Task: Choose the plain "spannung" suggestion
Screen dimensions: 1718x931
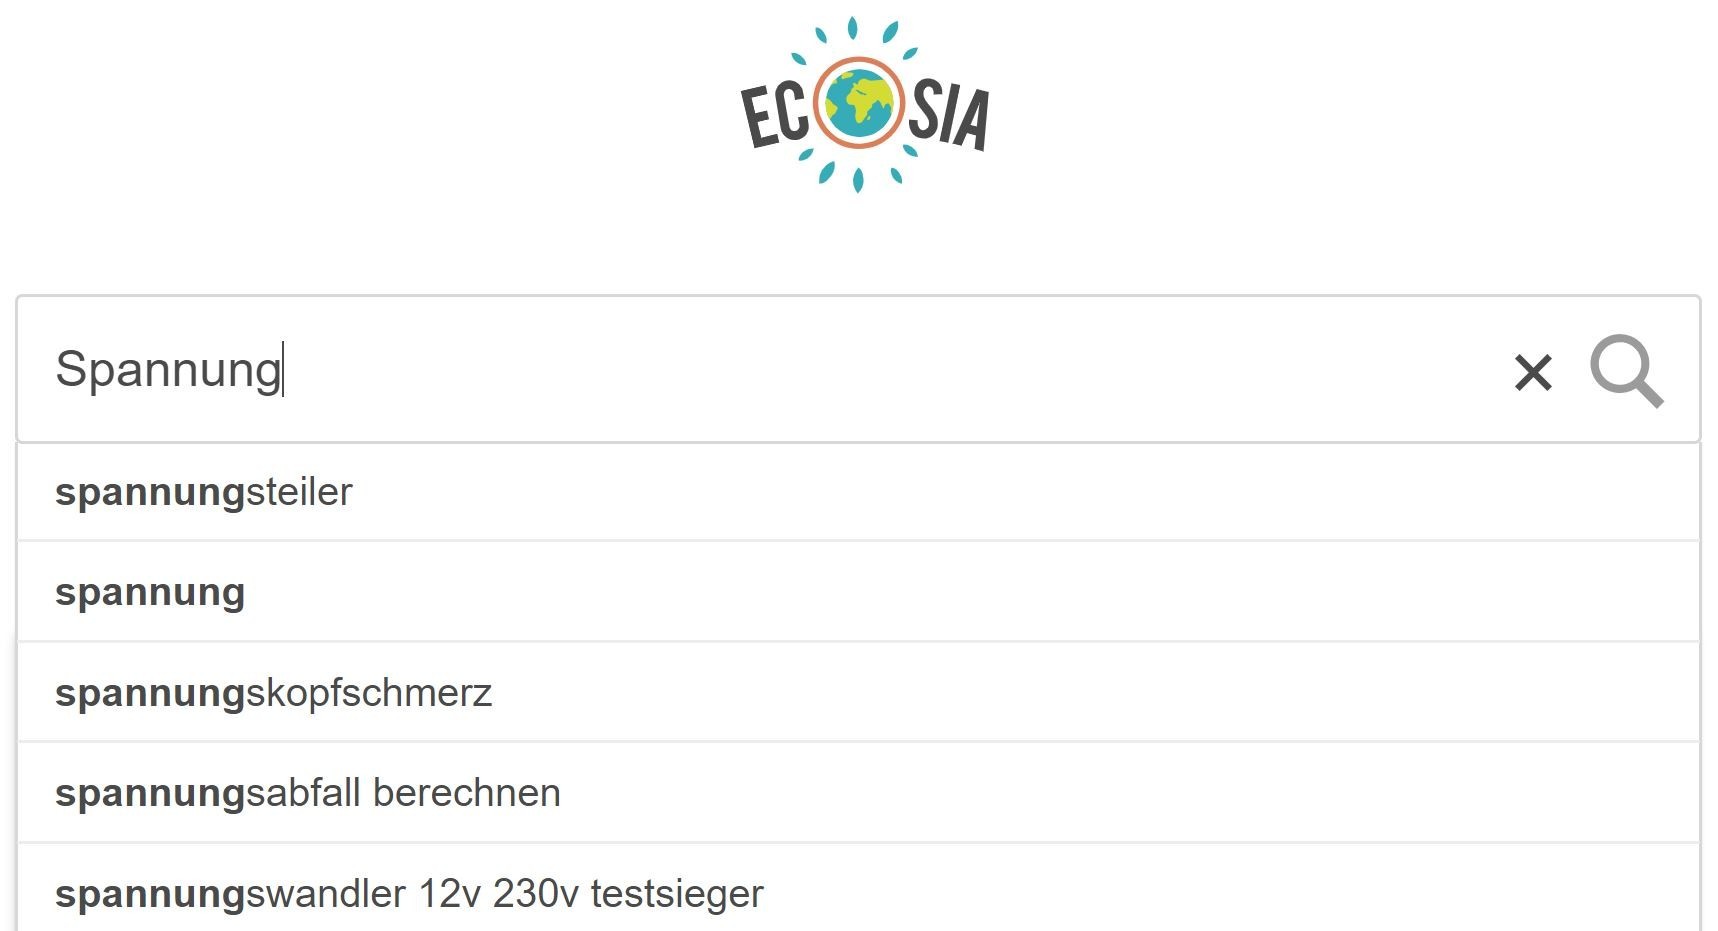Action: 150,592
